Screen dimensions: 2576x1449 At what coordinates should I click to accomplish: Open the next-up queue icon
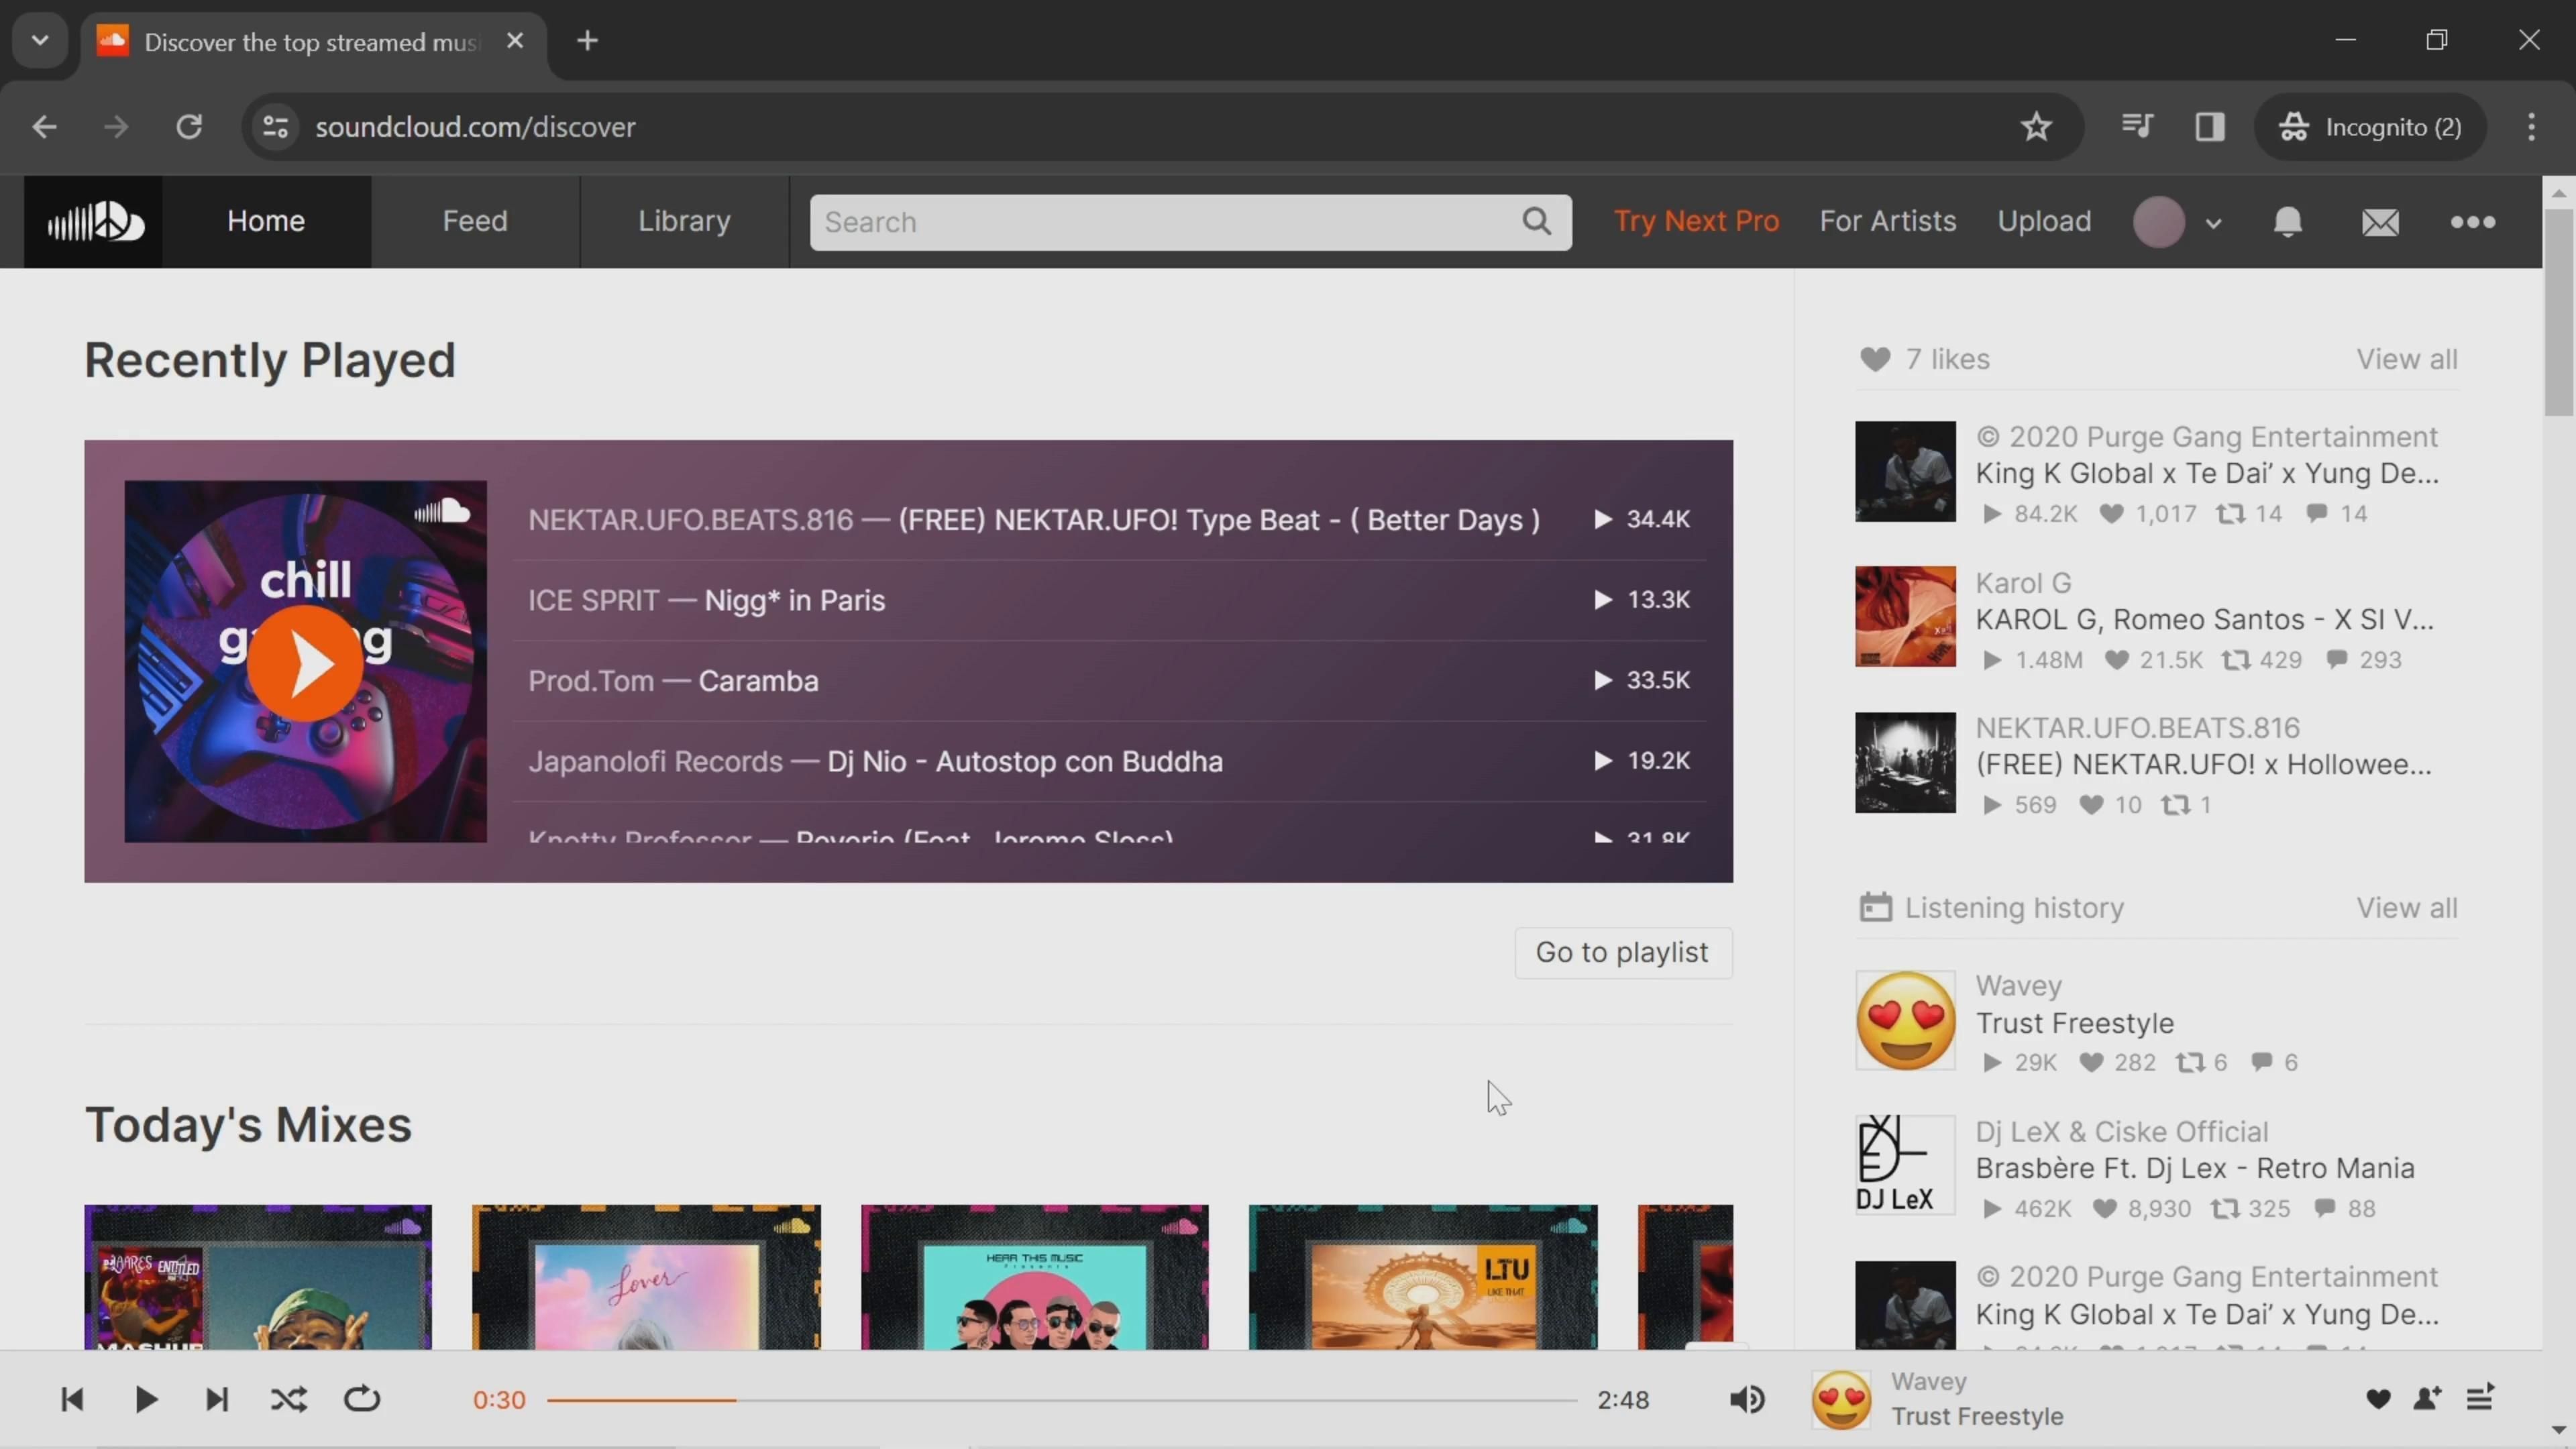[x=2480, y=1398]
